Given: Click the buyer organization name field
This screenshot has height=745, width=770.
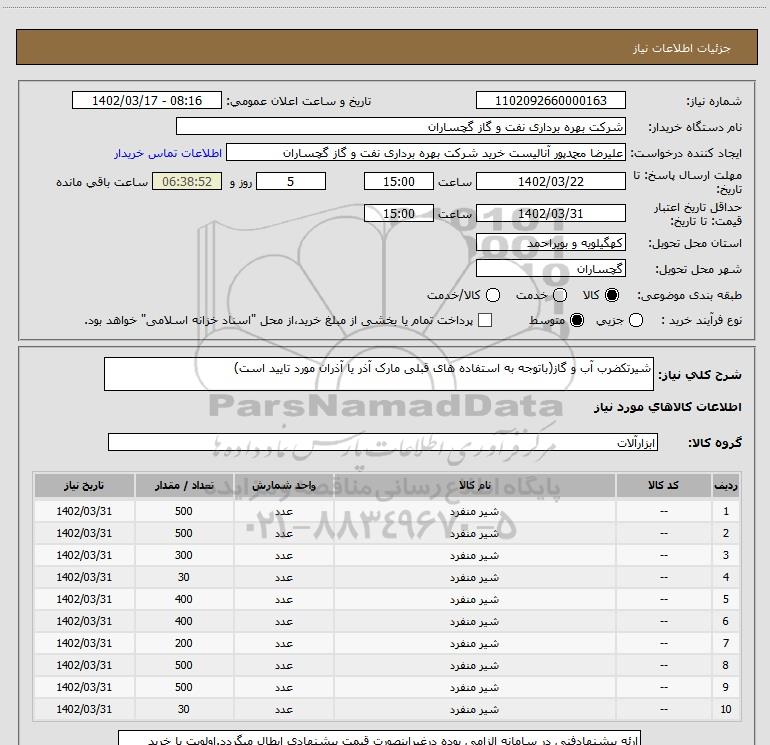Looking at the screenshot, I should pos(401,126).
